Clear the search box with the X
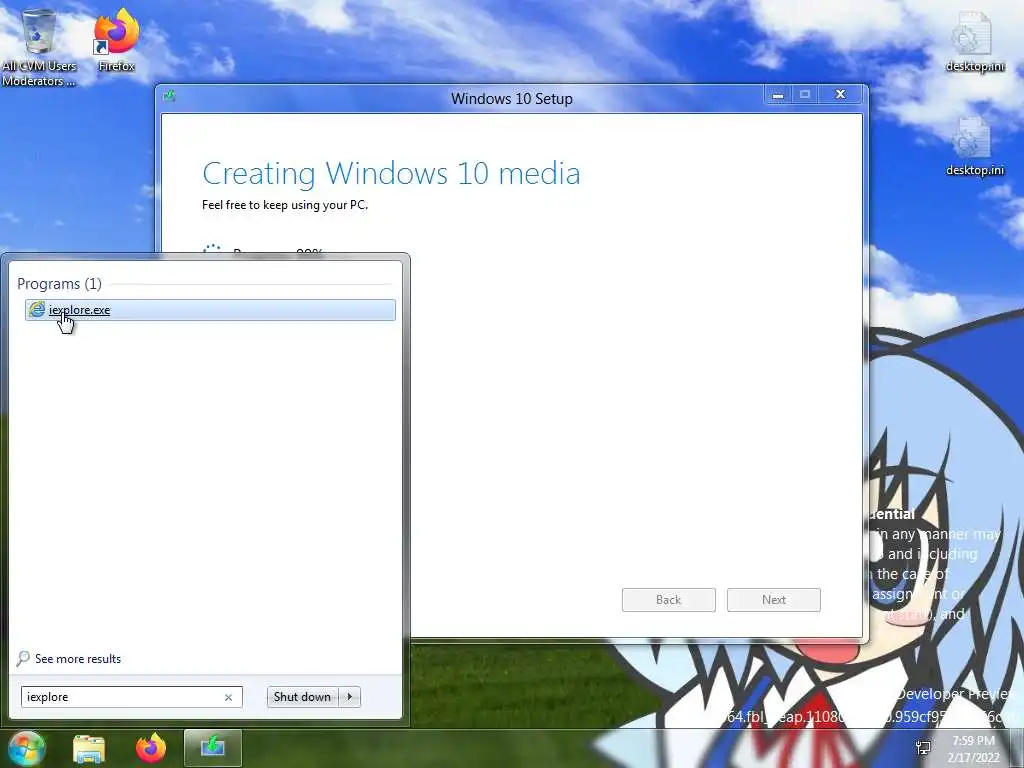This screenshot has height=768, width=1024. (x=229, y=697)
